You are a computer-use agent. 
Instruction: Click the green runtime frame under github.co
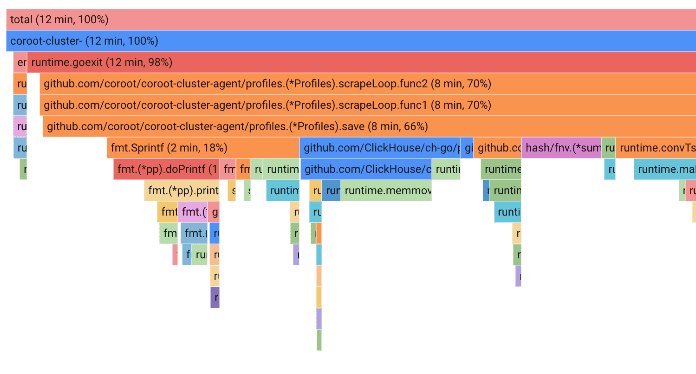click(x=501, y=169)
